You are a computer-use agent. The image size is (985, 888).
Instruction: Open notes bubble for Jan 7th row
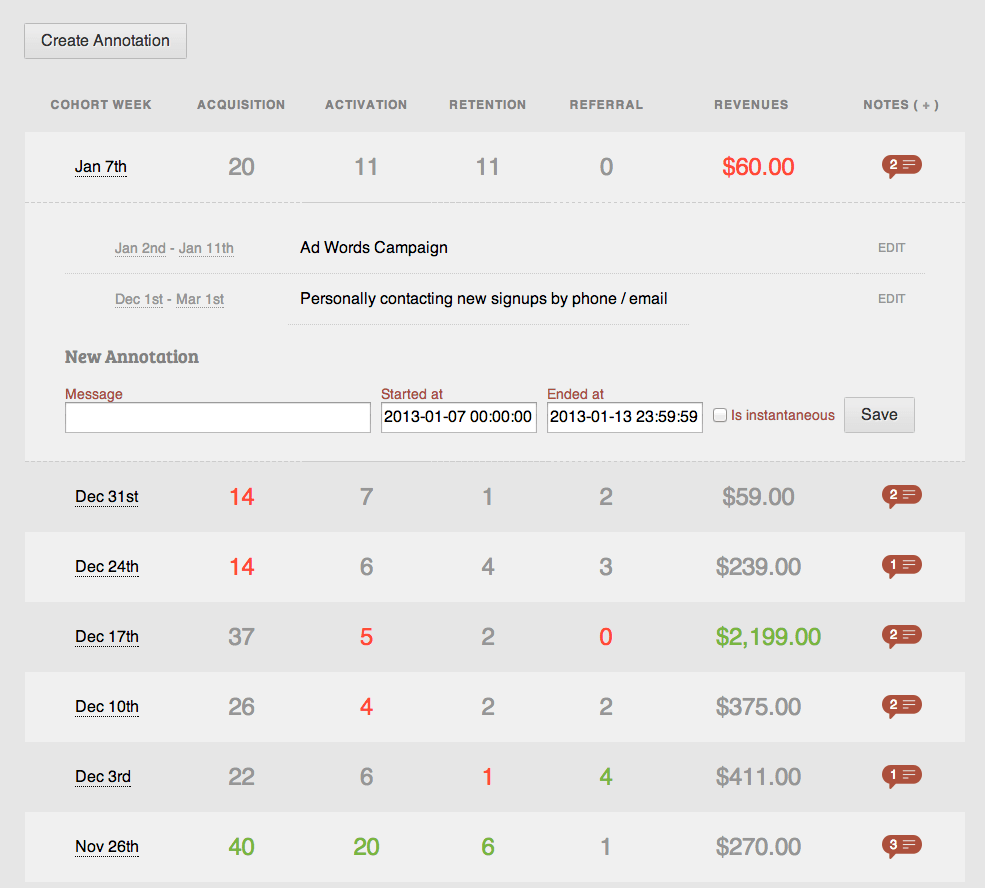pyautogui.click(x=901, y=166)
